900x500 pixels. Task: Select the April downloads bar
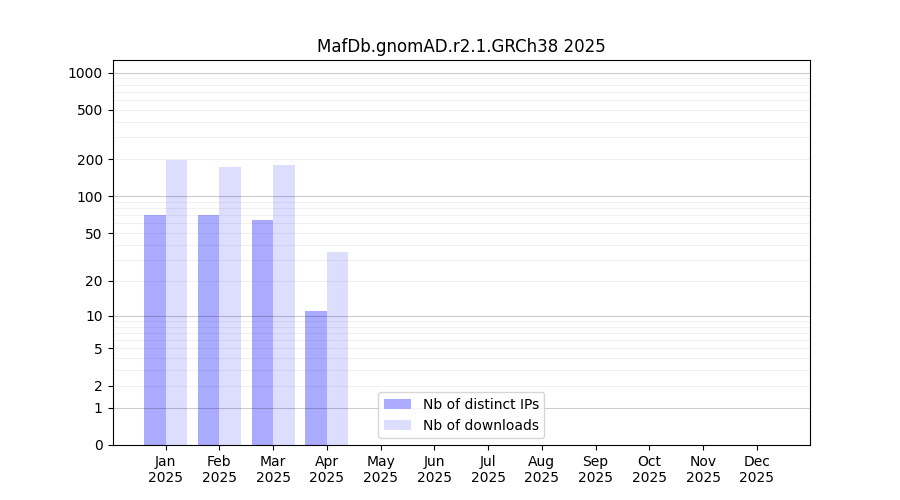[x=337, y=348]
